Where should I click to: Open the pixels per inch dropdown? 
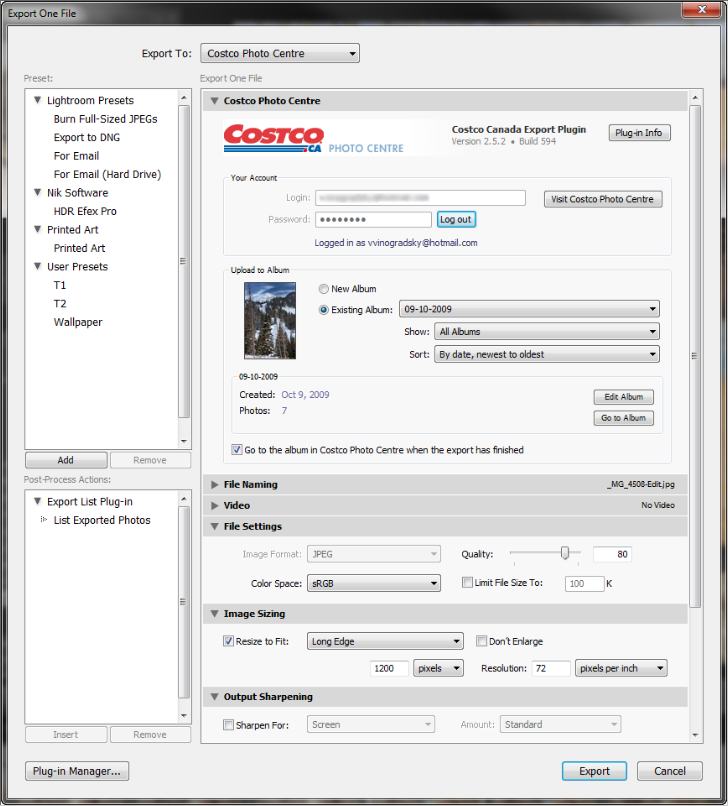tap(621, 668)
